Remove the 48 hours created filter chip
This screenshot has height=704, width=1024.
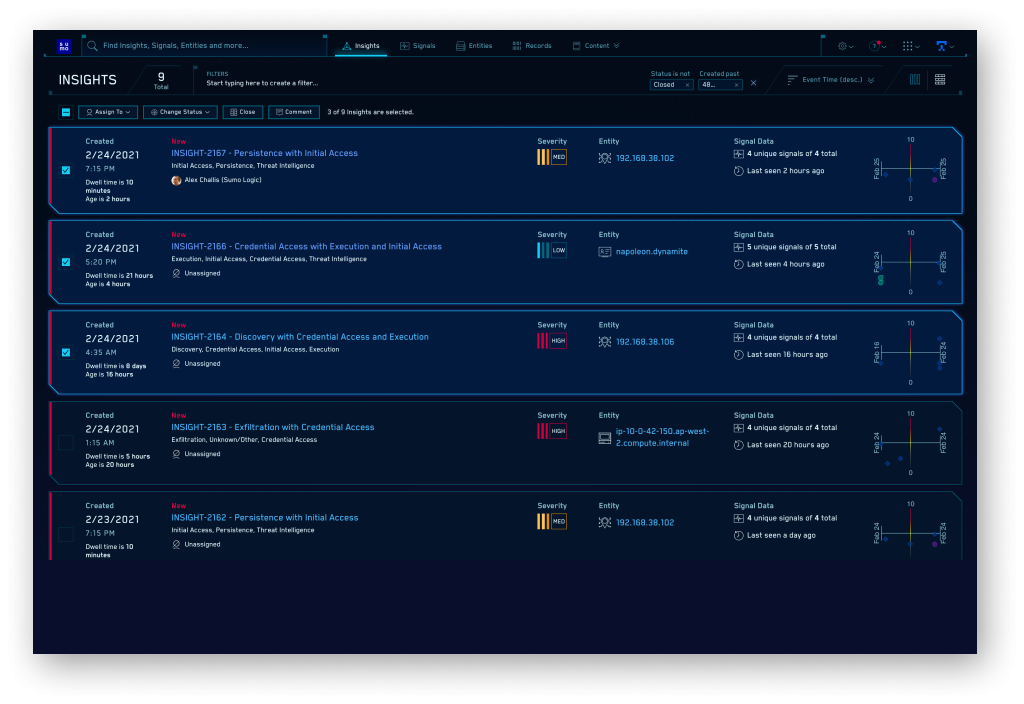click(x=737, y=85)
